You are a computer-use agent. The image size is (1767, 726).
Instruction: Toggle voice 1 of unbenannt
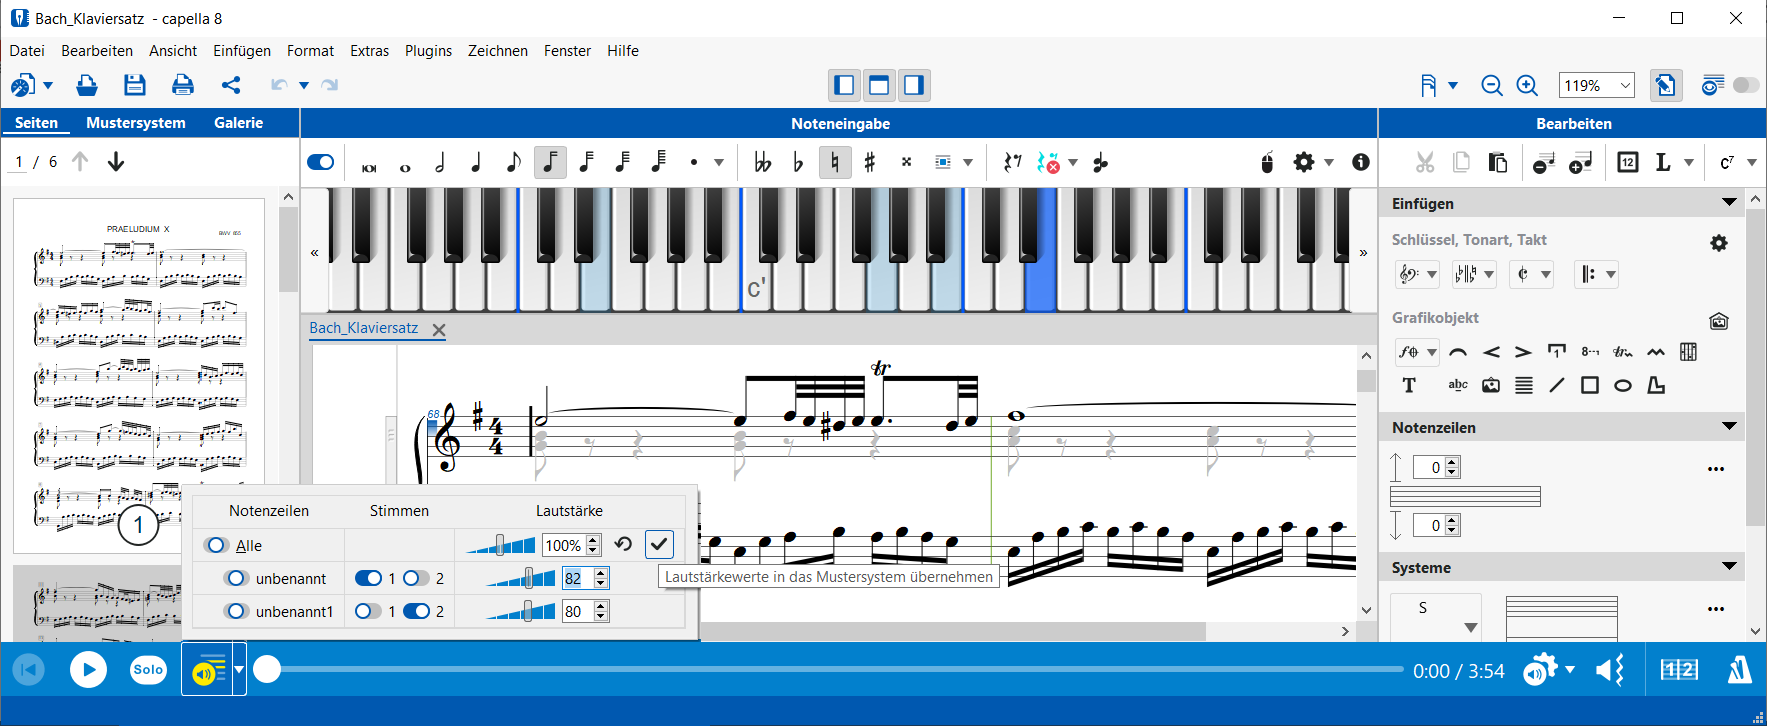pos(368,578)
